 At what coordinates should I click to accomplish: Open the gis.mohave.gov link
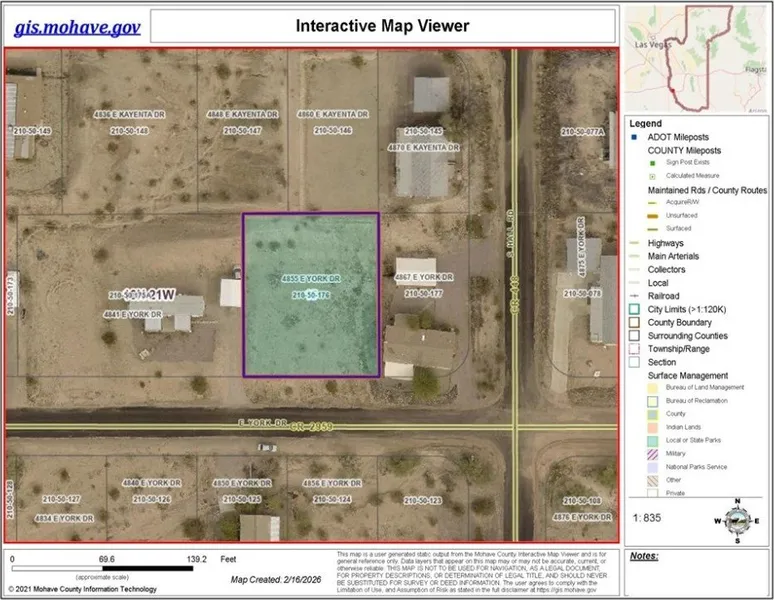click(76, 27)
